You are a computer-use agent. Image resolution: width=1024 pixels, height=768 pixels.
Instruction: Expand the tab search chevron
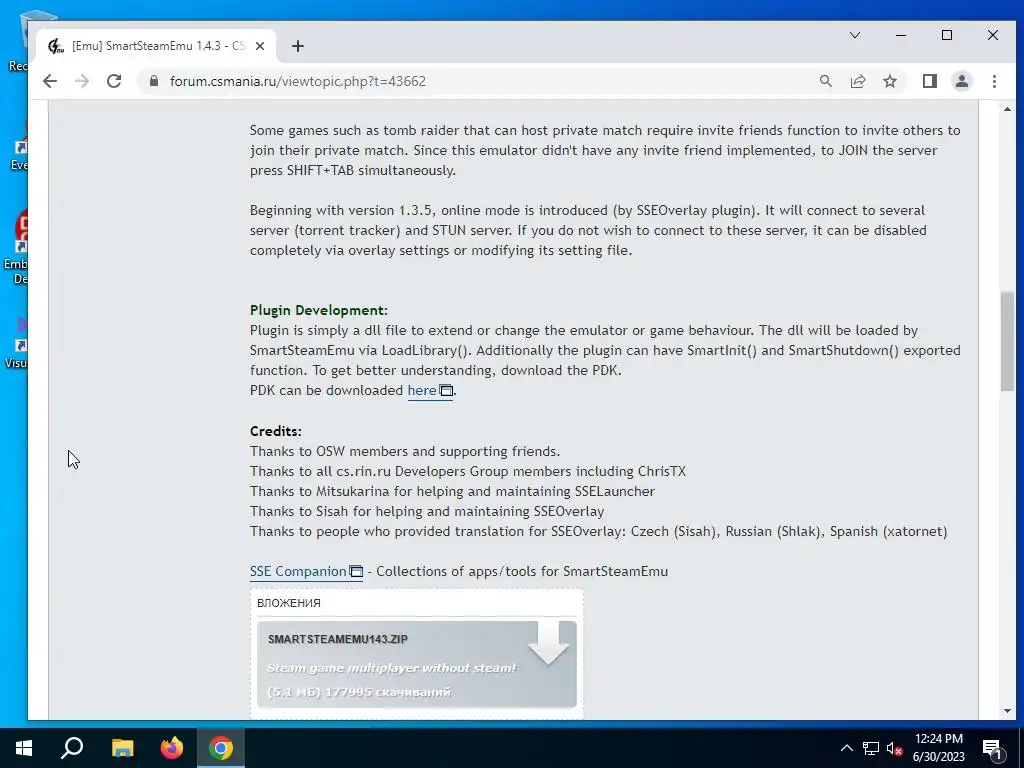(x=854, y=35)
